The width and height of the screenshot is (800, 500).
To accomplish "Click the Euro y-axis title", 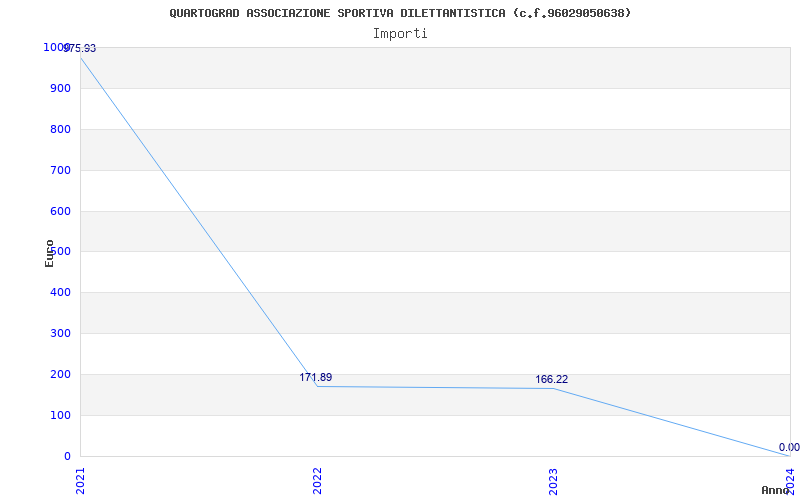I will click(49, 254).
